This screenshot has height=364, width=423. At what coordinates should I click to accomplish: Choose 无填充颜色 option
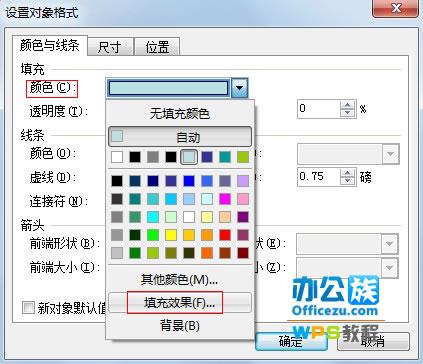point(180,114)
